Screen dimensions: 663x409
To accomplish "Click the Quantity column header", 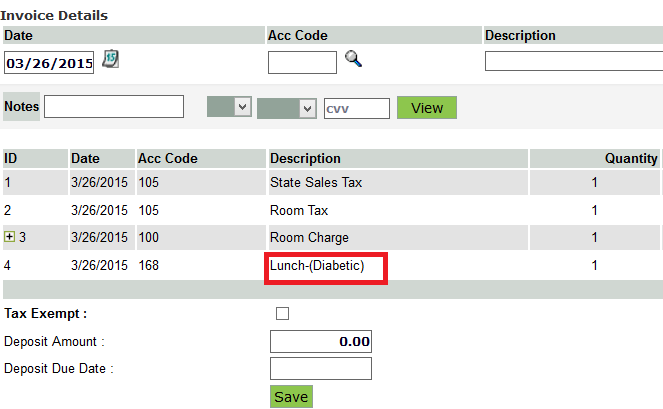I will tap(631, 158).
